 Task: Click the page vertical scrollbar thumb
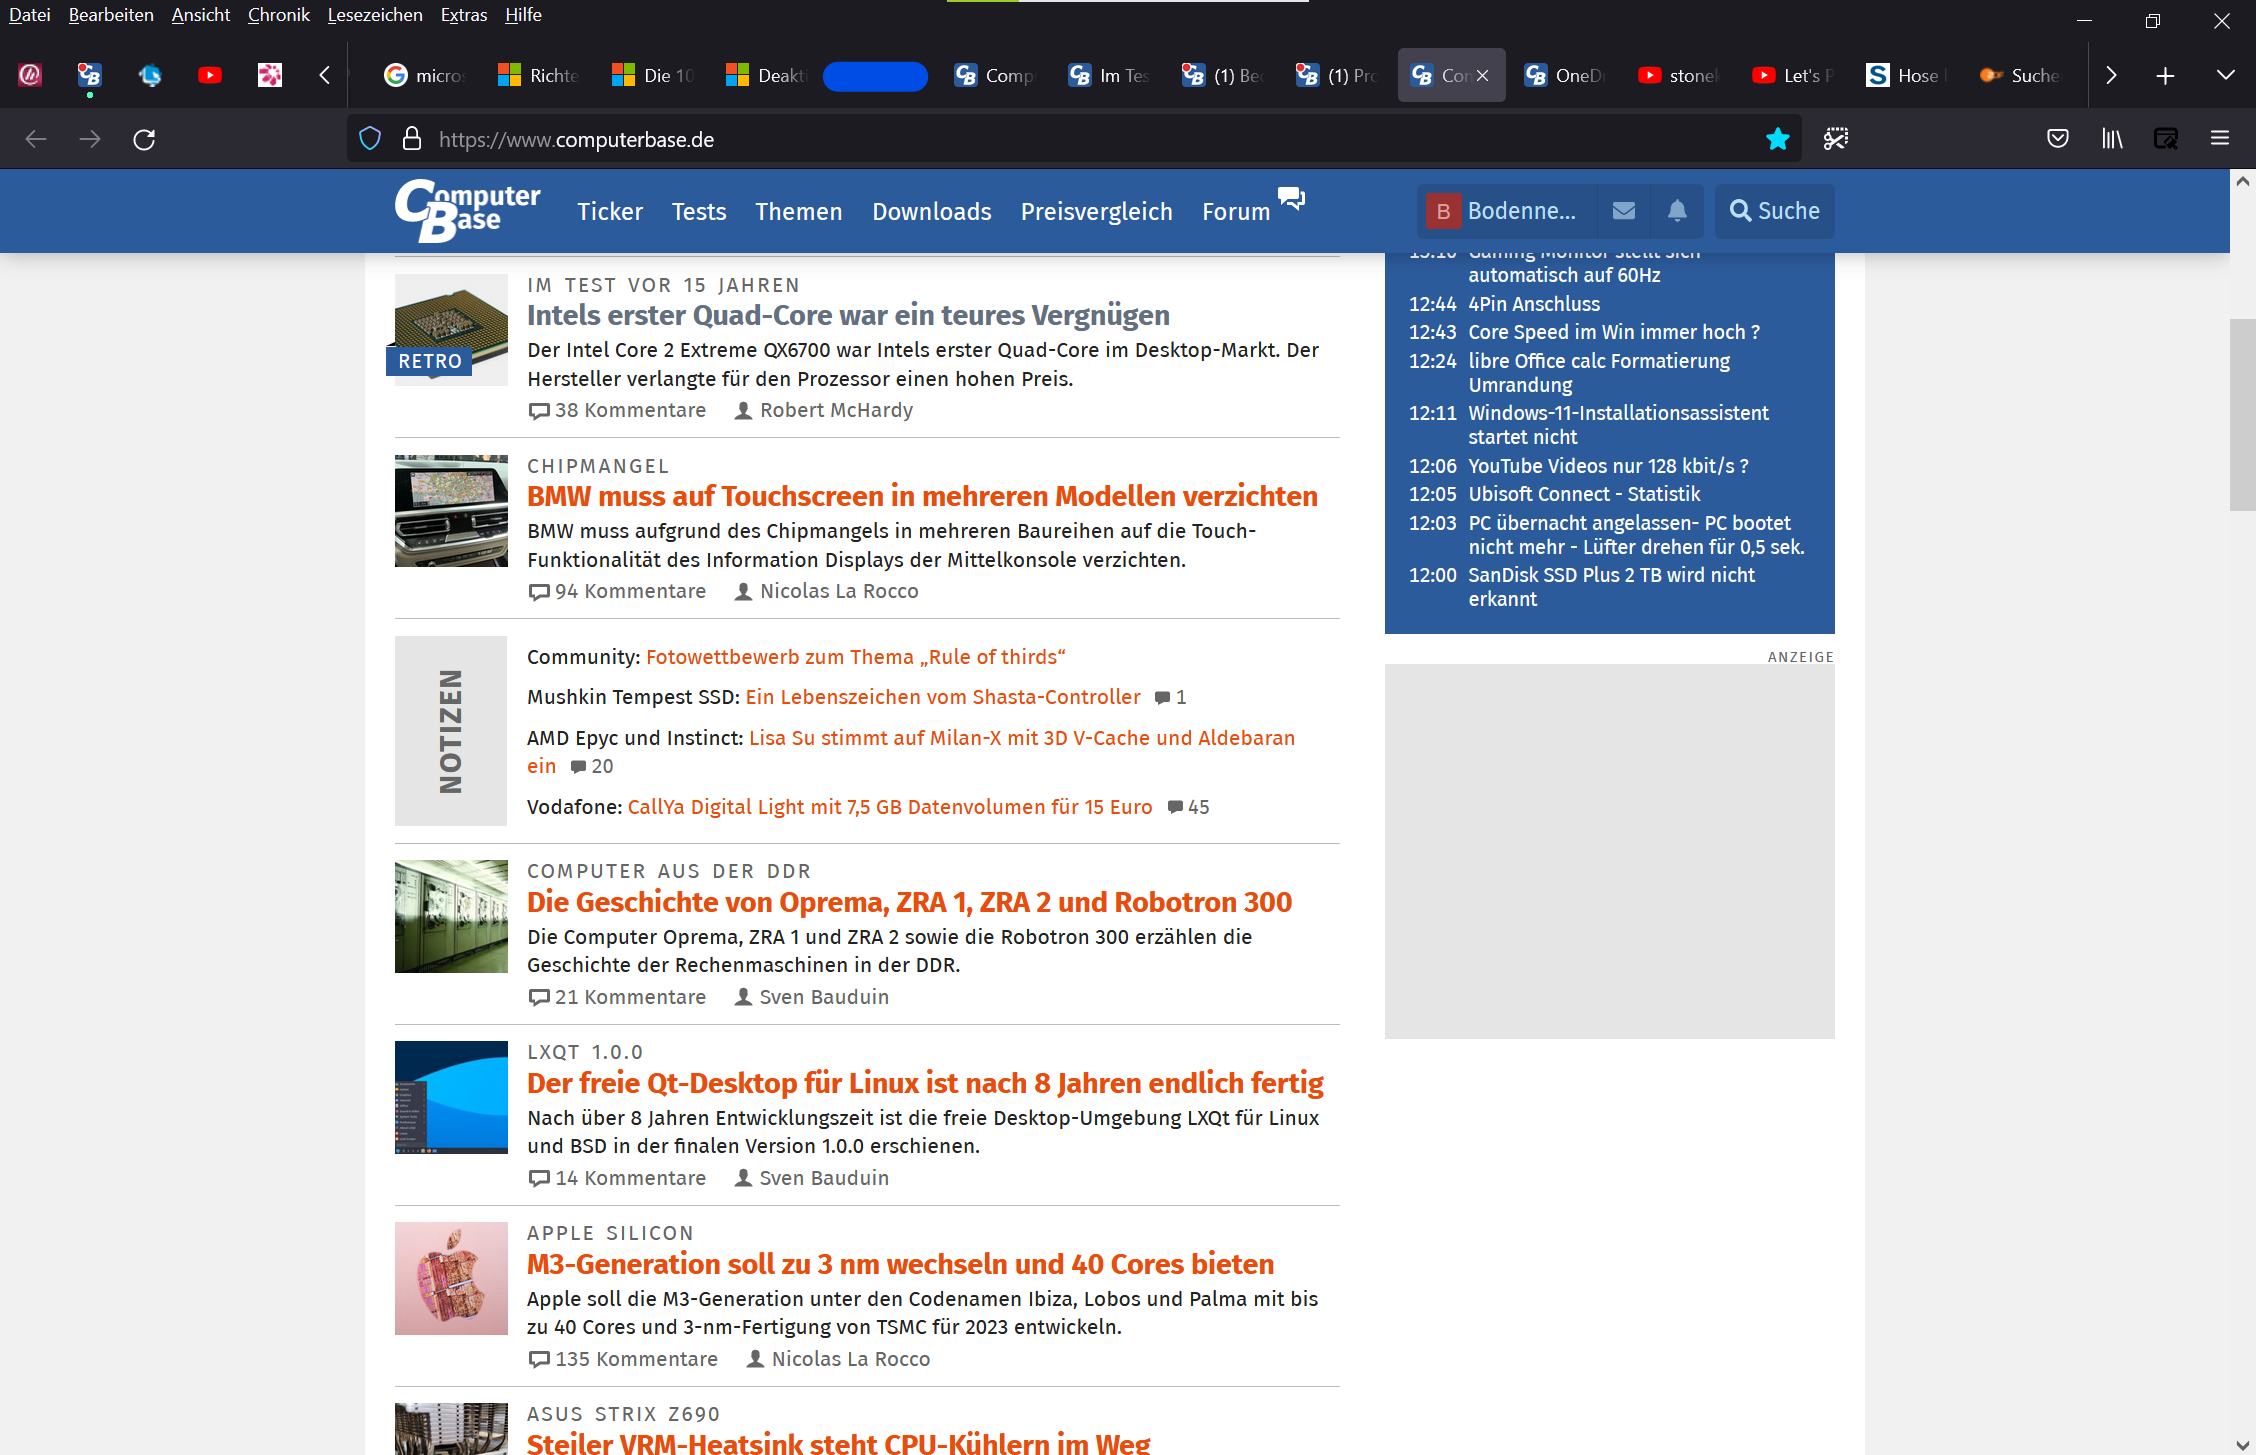point(2242,415)
